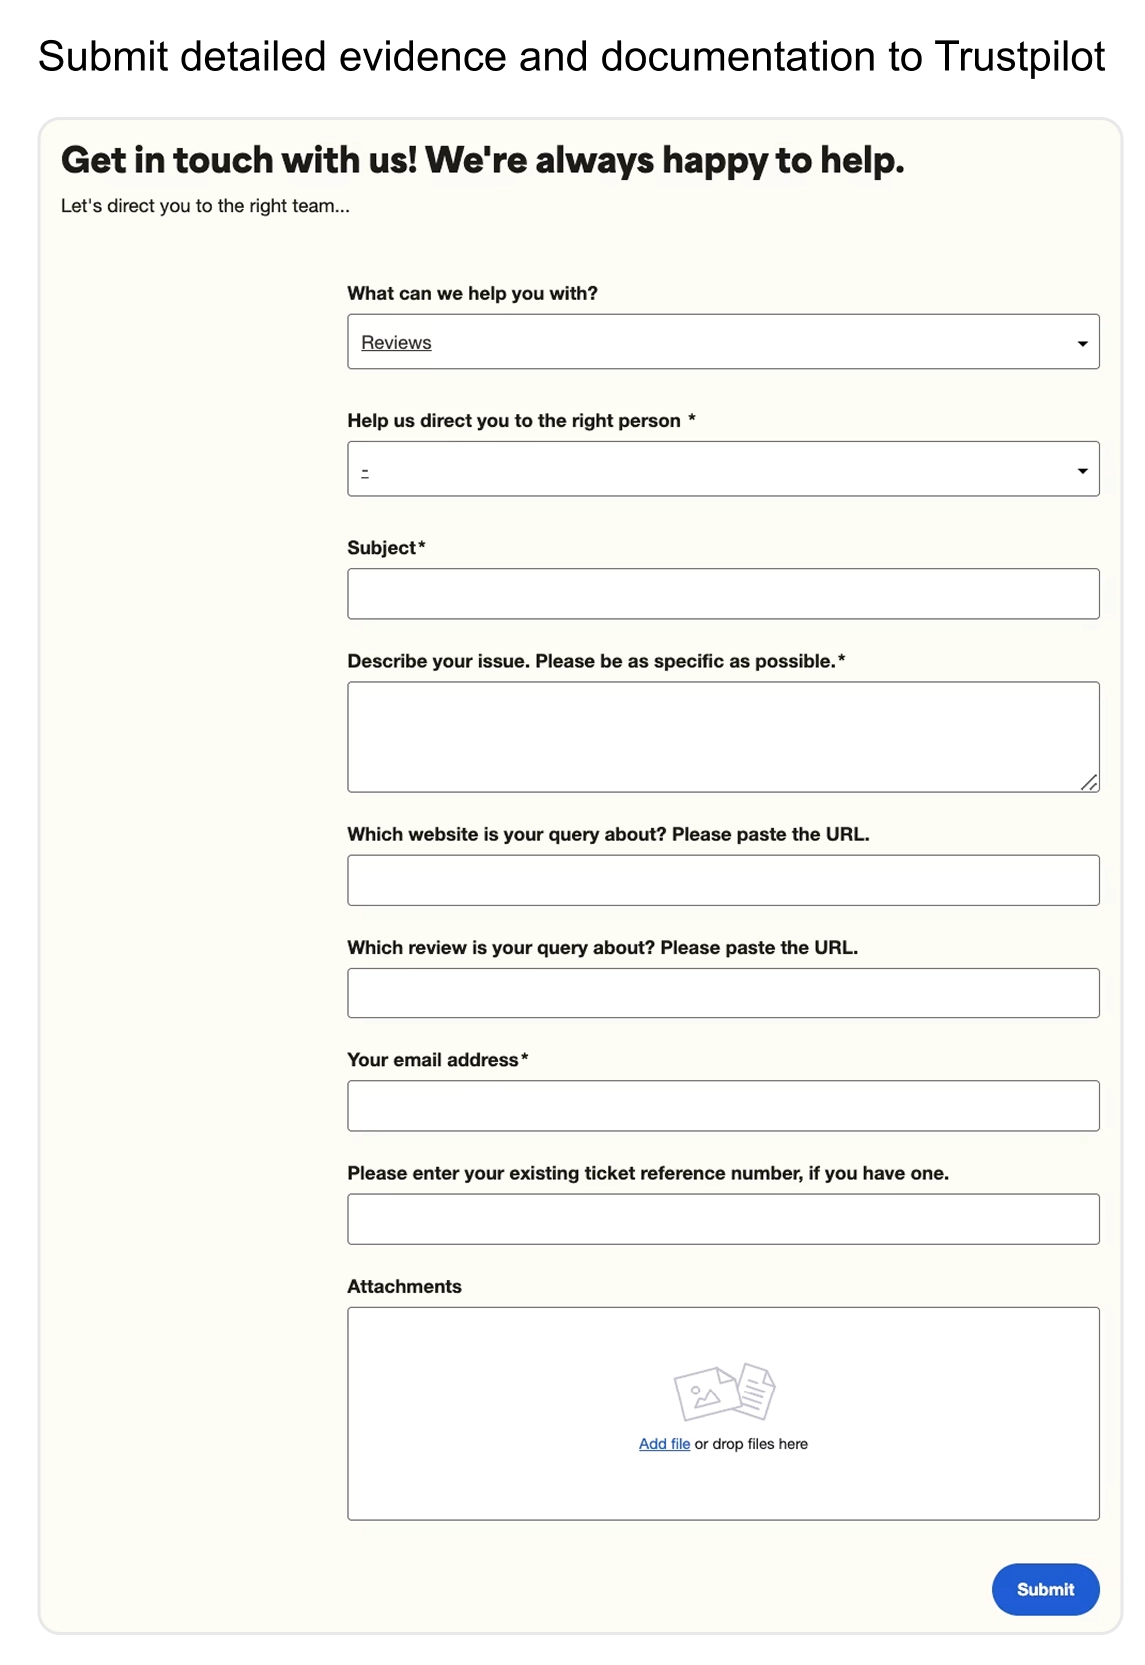
Task: Focus the Subject text field
Action: pyautogui.click(x=722, y=594)
